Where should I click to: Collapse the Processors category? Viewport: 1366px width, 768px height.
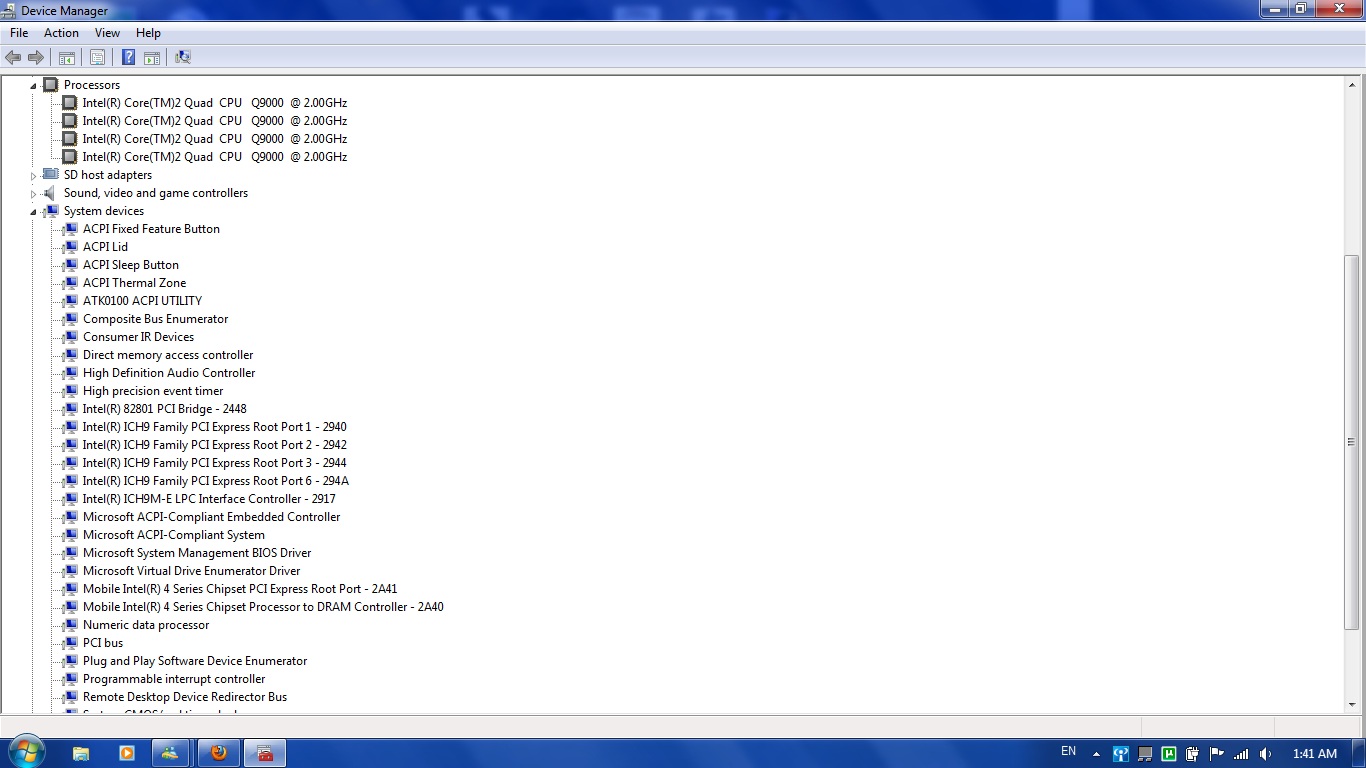(x=33, y=86)
